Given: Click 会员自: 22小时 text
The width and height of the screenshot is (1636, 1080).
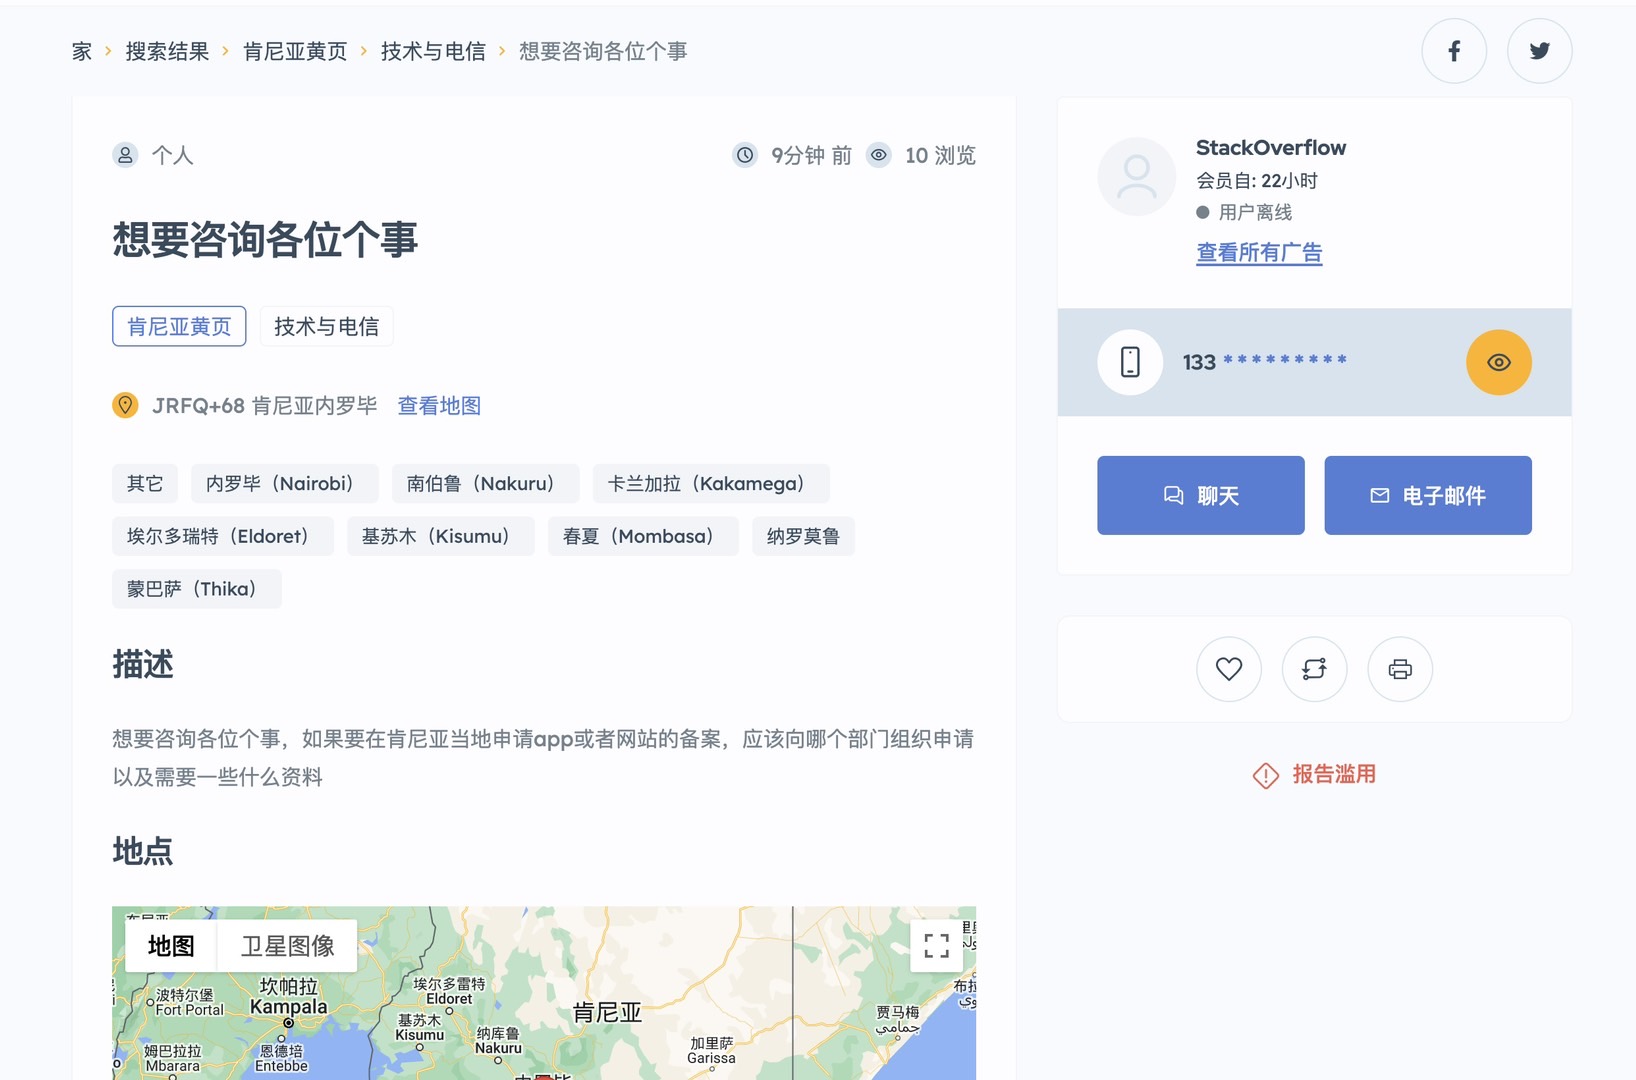Looking at the screenshot, I should pyautogui.click(x=1257, y=181).
